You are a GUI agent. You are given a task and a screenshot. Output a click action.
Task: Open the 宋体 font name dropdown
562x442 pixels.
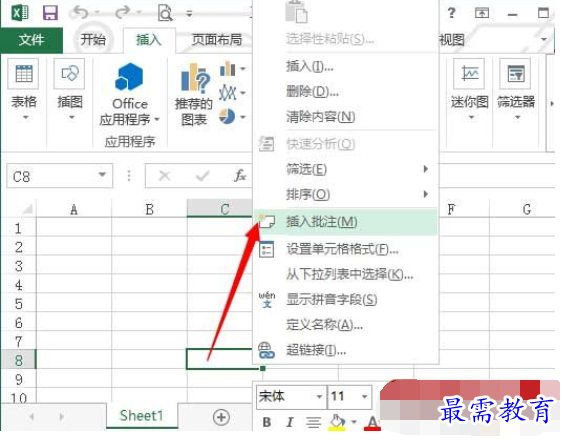click(319, 396)
